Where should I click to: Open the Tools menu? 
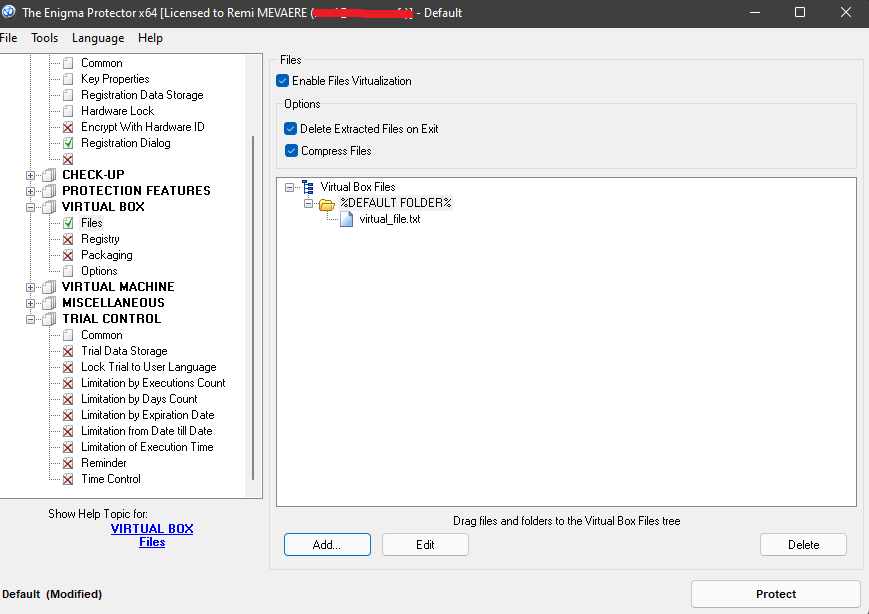pos(44,38)
